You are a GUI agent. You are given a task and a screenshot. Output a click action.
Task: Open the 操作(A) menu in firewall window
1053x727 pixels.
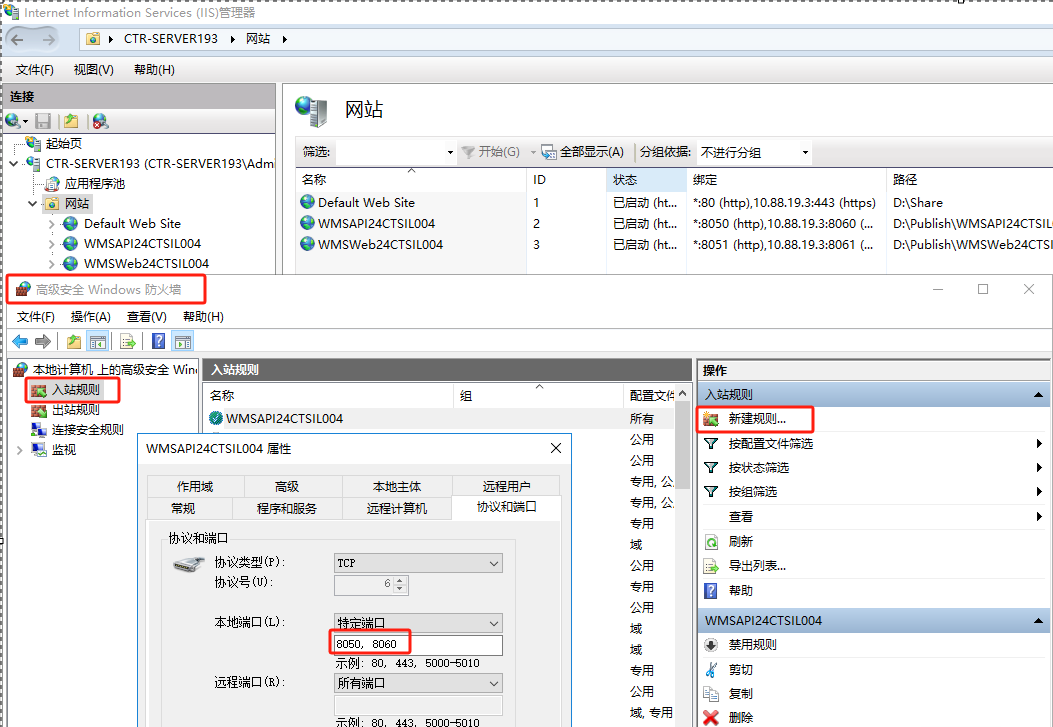[x=90, y=316]
